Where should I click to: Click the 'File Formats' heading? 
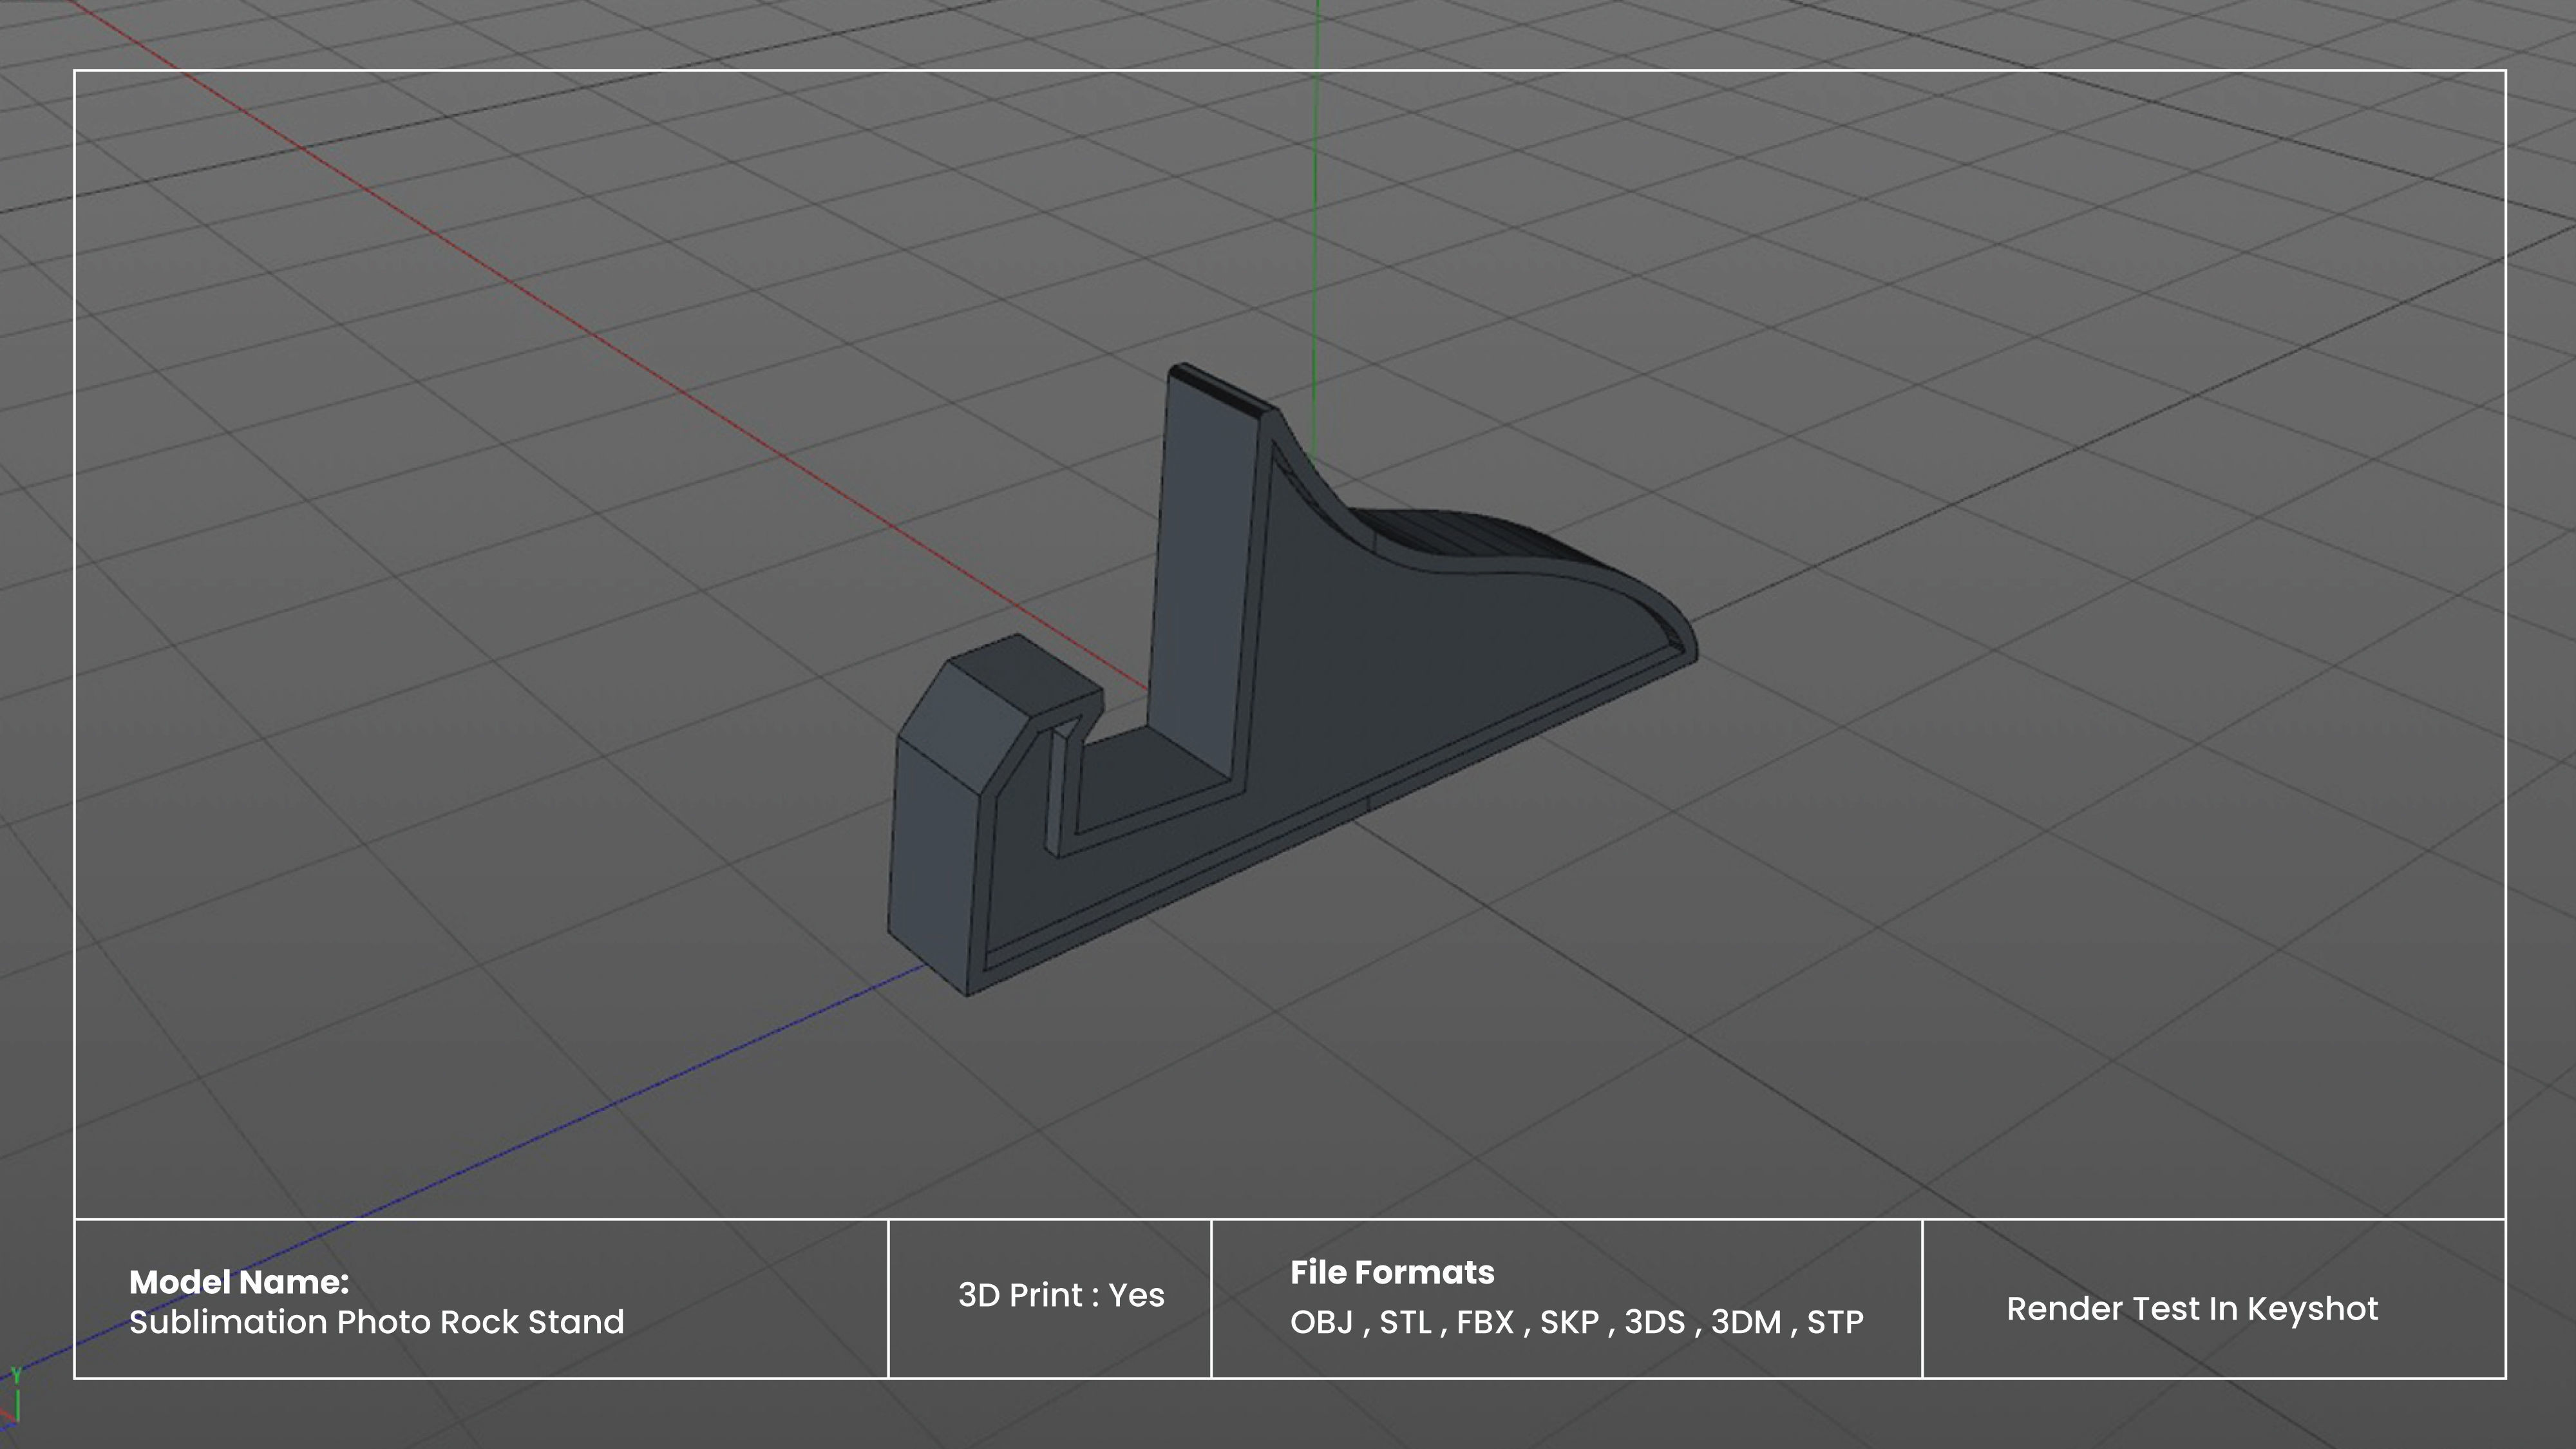tap(1392, 1272)
